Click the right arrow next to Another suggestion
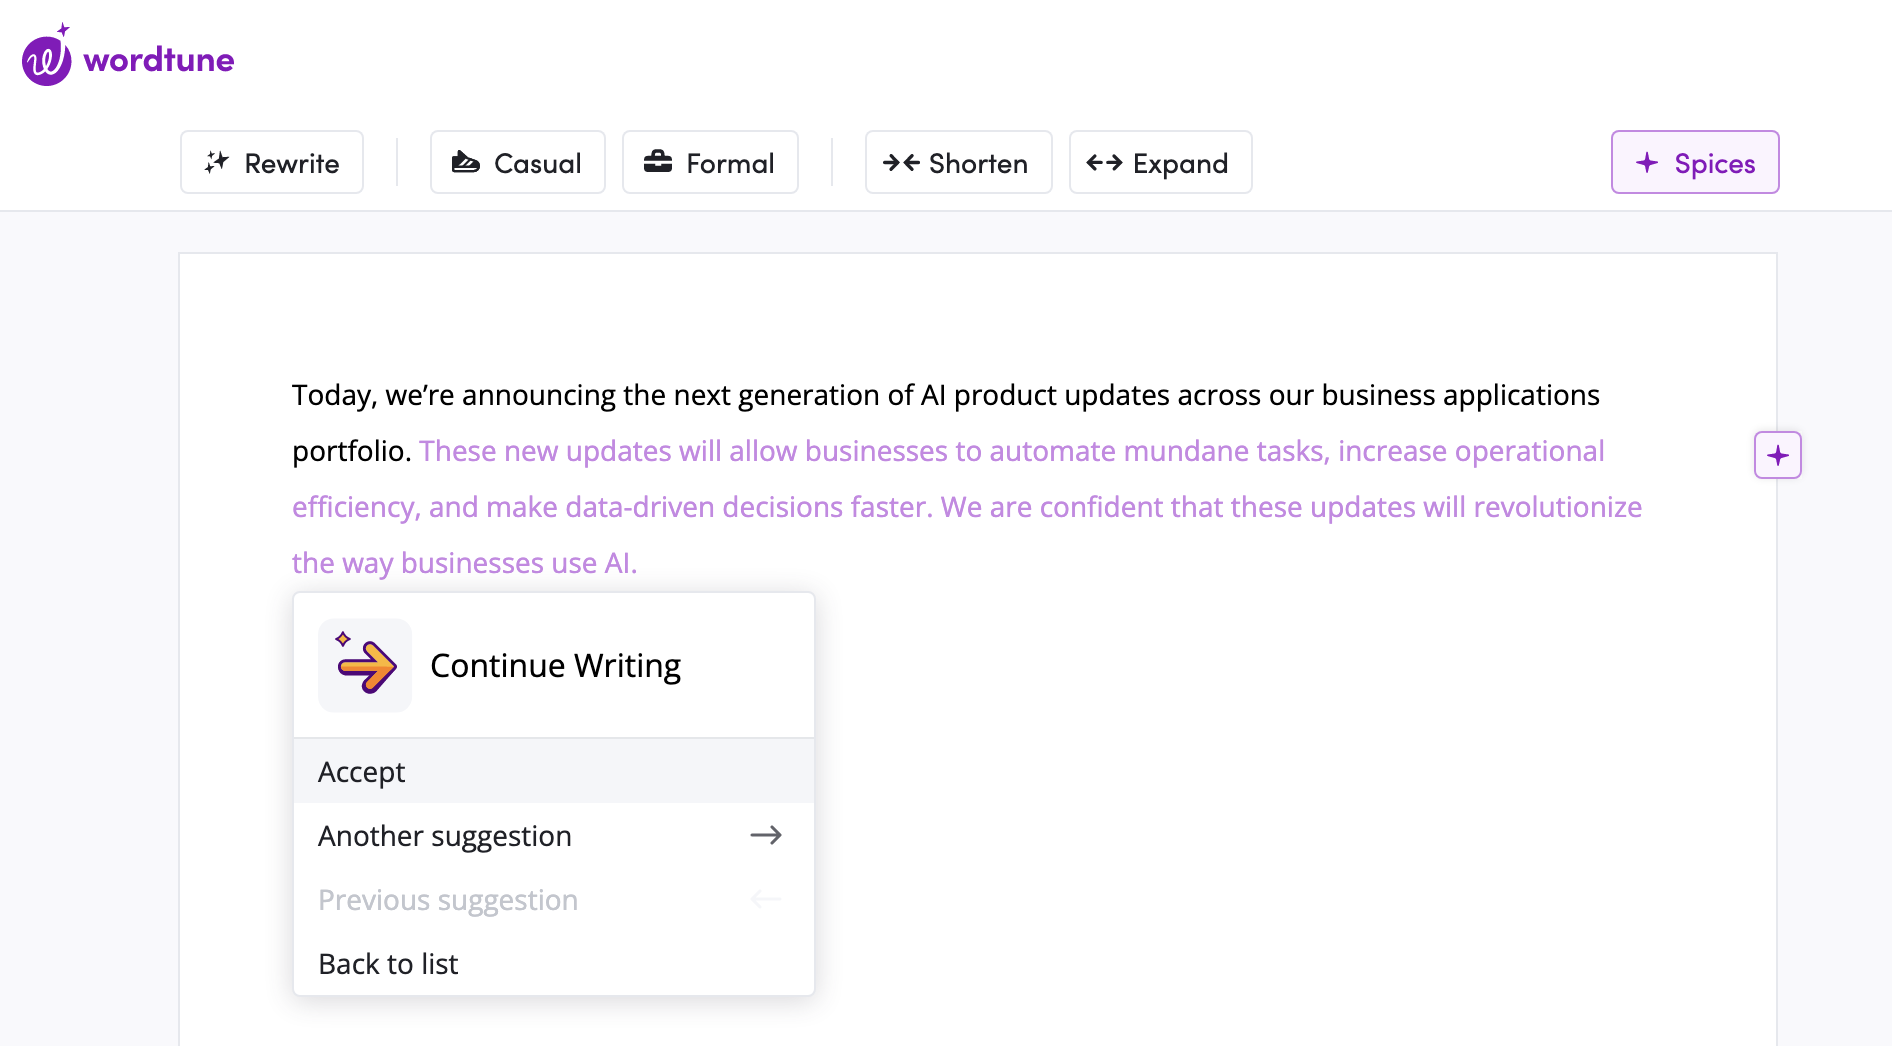 coord(766,835)
